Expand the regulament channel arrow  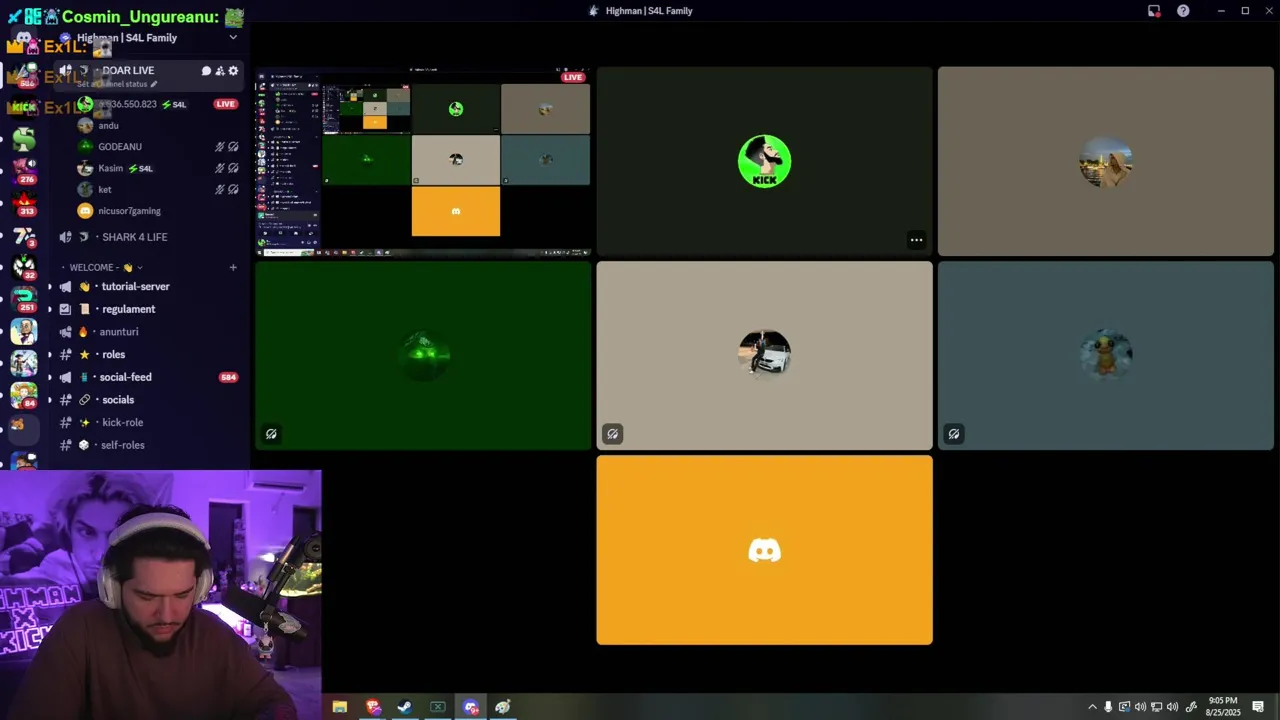pyautogui.click(x=50, y=310)
